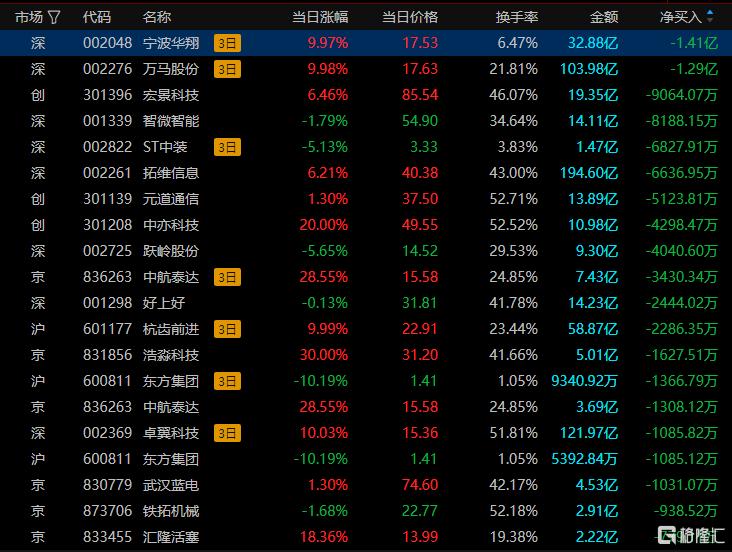Click the 194.60亿 amount for 拓维信息
The width and height of the screenshot is (732, 552).
click(589, 173)
